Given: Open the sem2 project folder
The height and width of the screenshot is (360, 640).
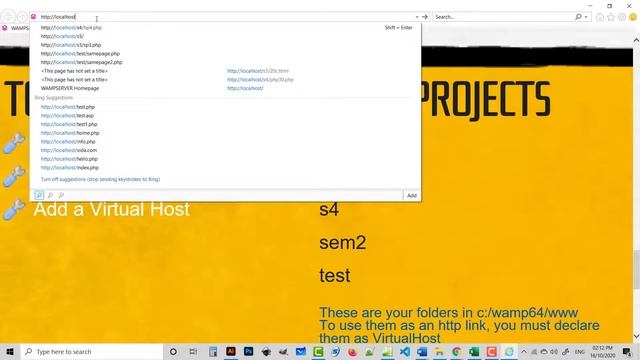Looking at the screenshot, I should click(x=342, y=243).
